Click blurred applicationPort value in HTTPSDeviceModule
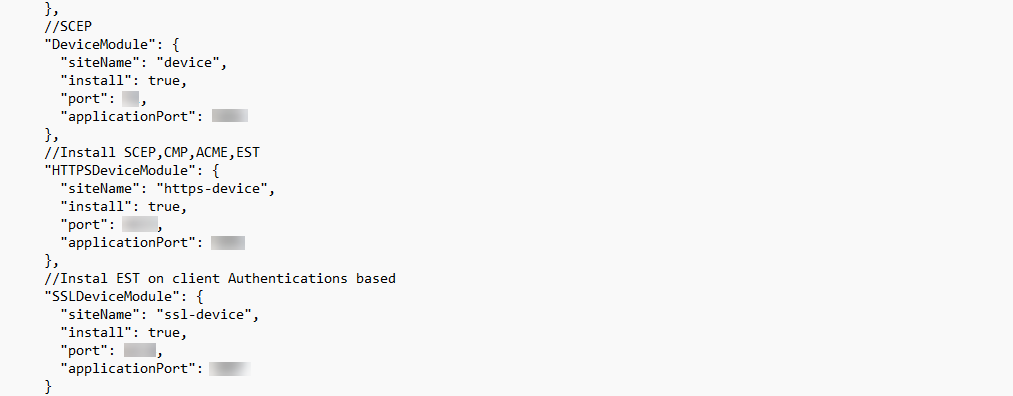The width and height of the screenshot is (1013, 396). coord(228,243)
